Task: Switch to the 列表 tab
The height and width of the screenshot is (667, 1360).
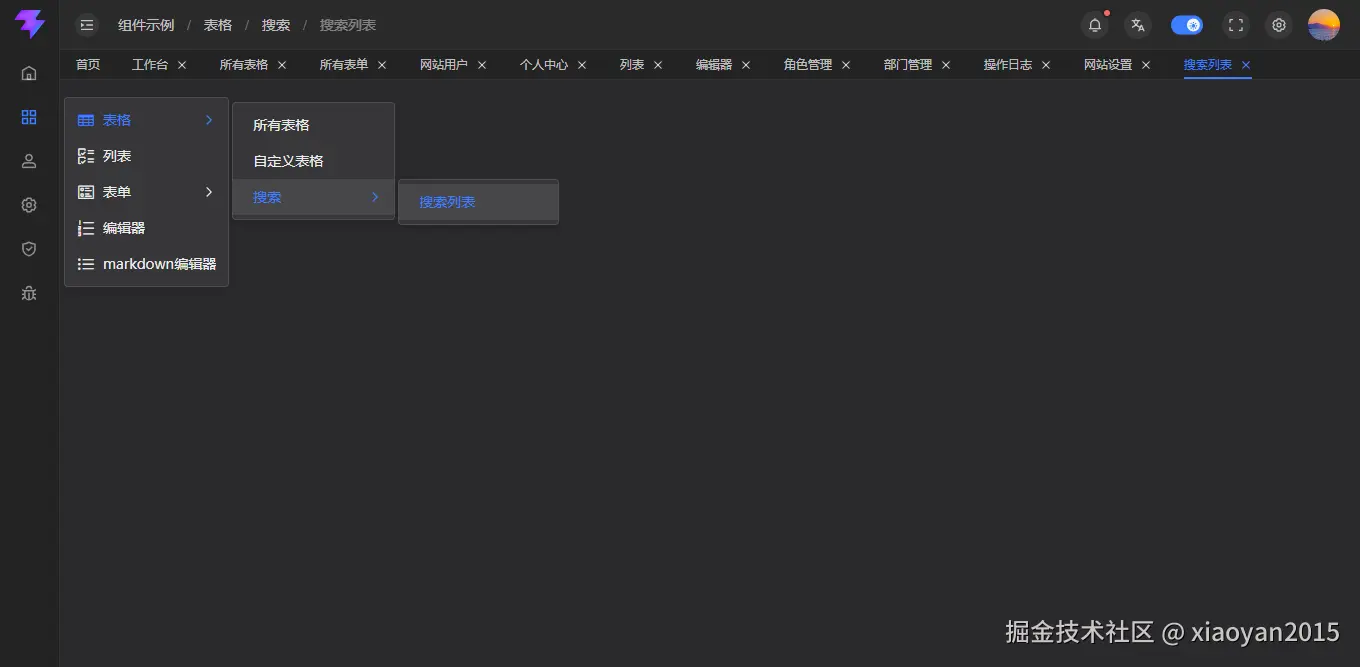Action: 632,65
